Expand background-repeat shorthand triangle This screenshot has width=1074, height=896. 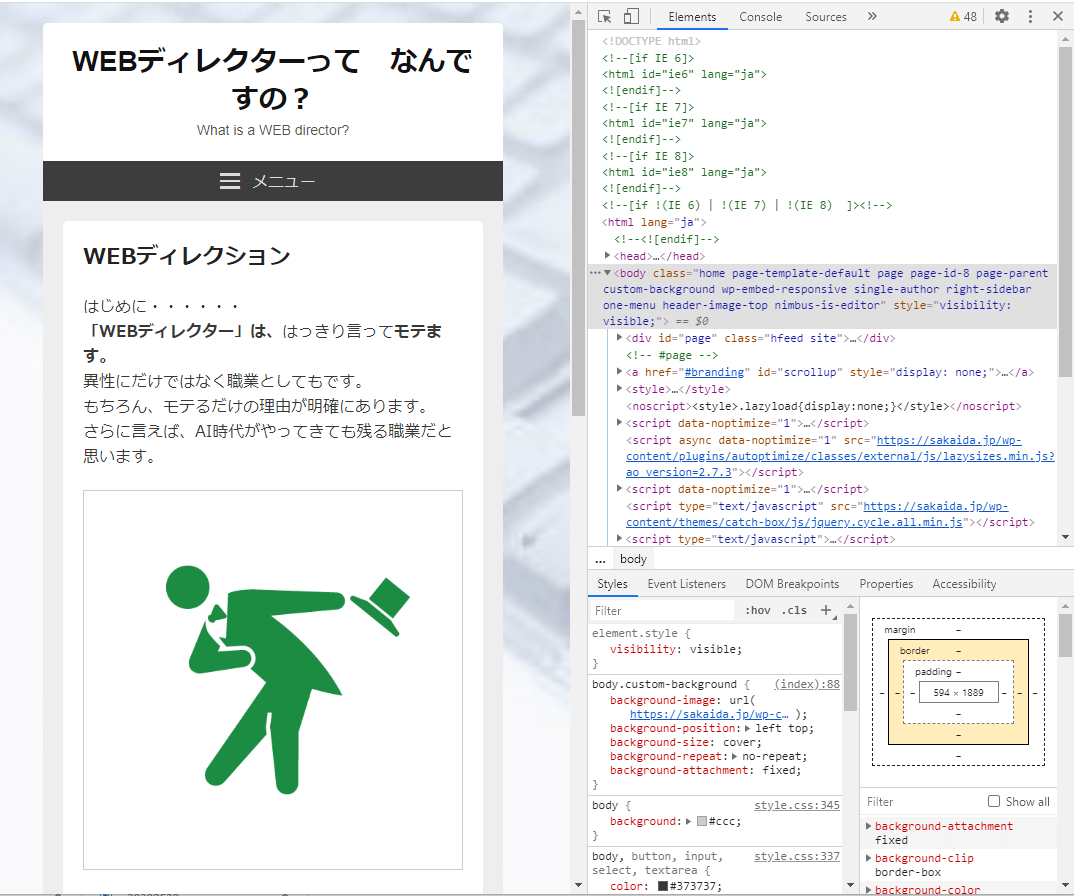point(734,756)
